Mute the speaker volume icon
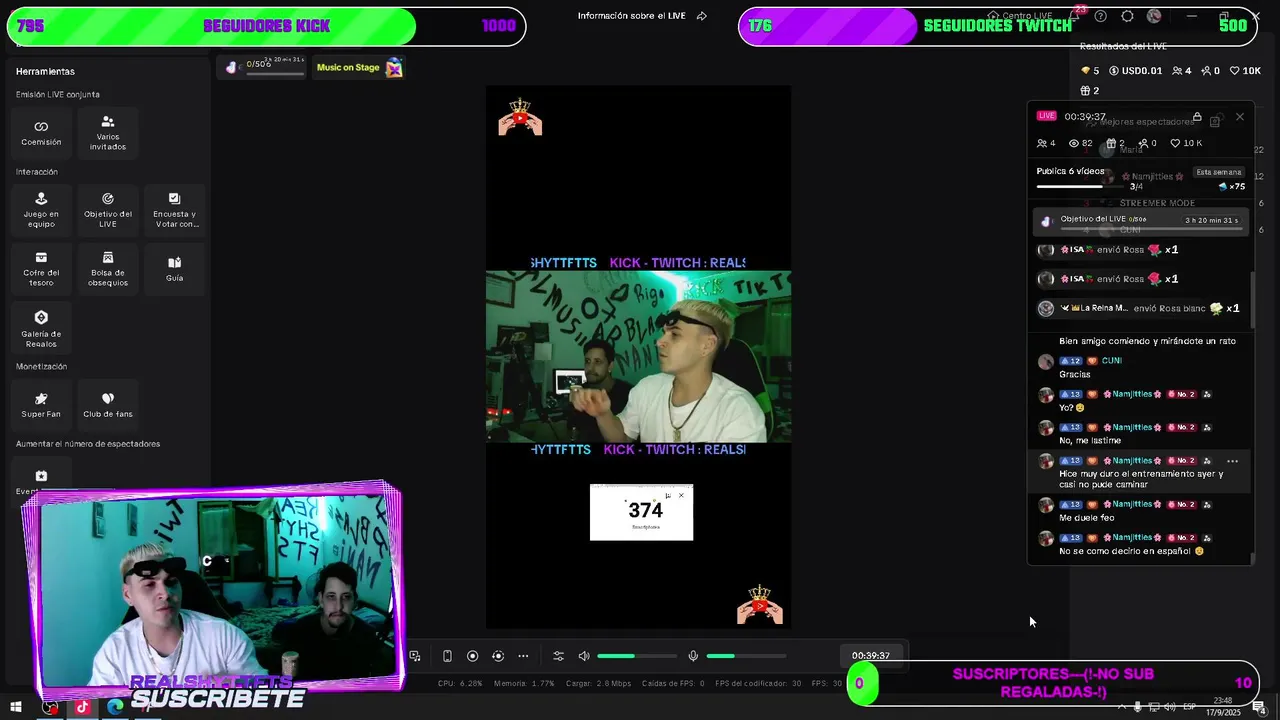The image size is (1280, 720). click(584, 656)
